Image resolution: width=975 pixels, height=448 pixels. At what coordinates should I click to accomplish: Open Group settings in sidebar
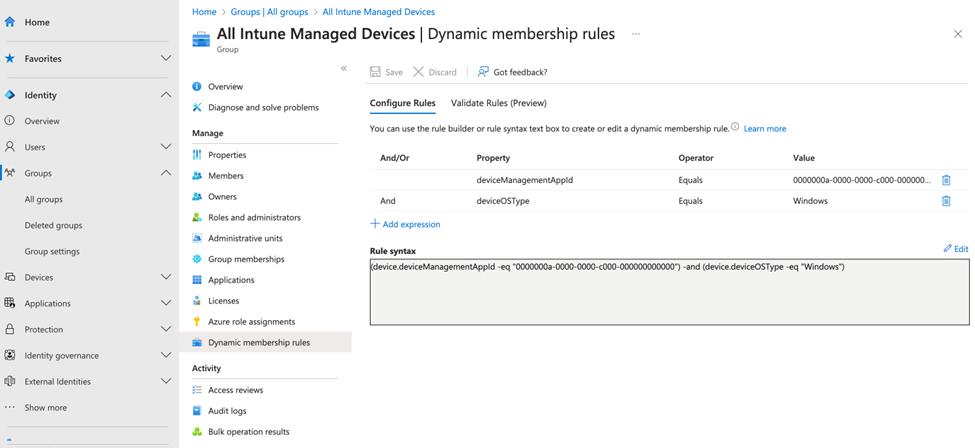52,251
